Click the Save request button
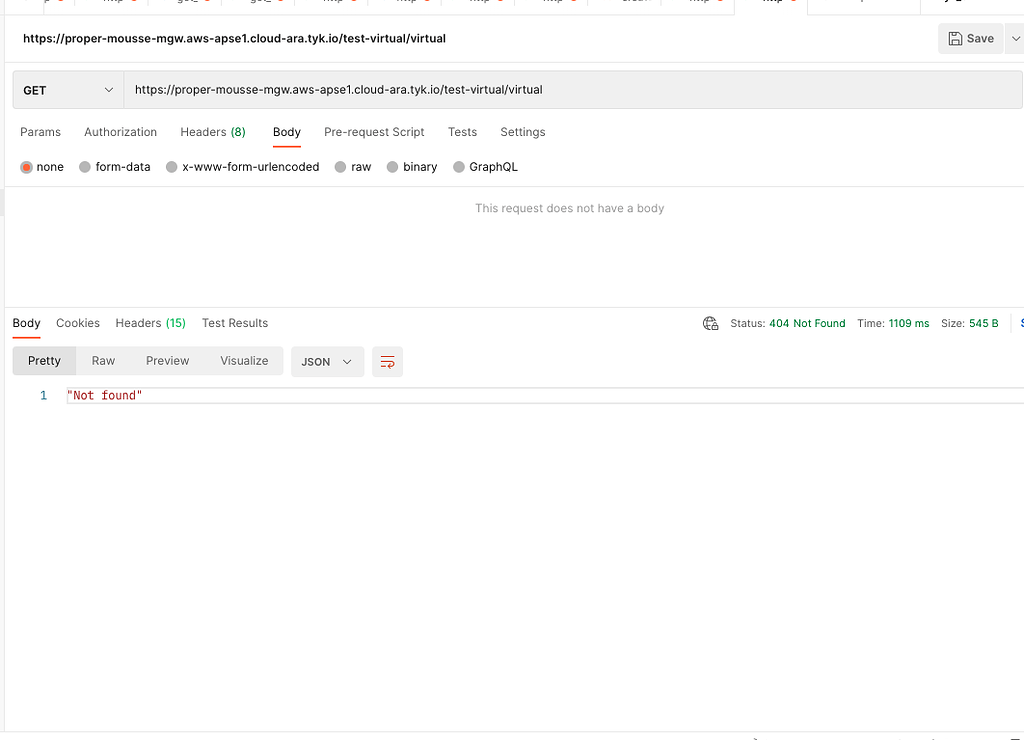The image size is (1024, 740). click(968, 38)
